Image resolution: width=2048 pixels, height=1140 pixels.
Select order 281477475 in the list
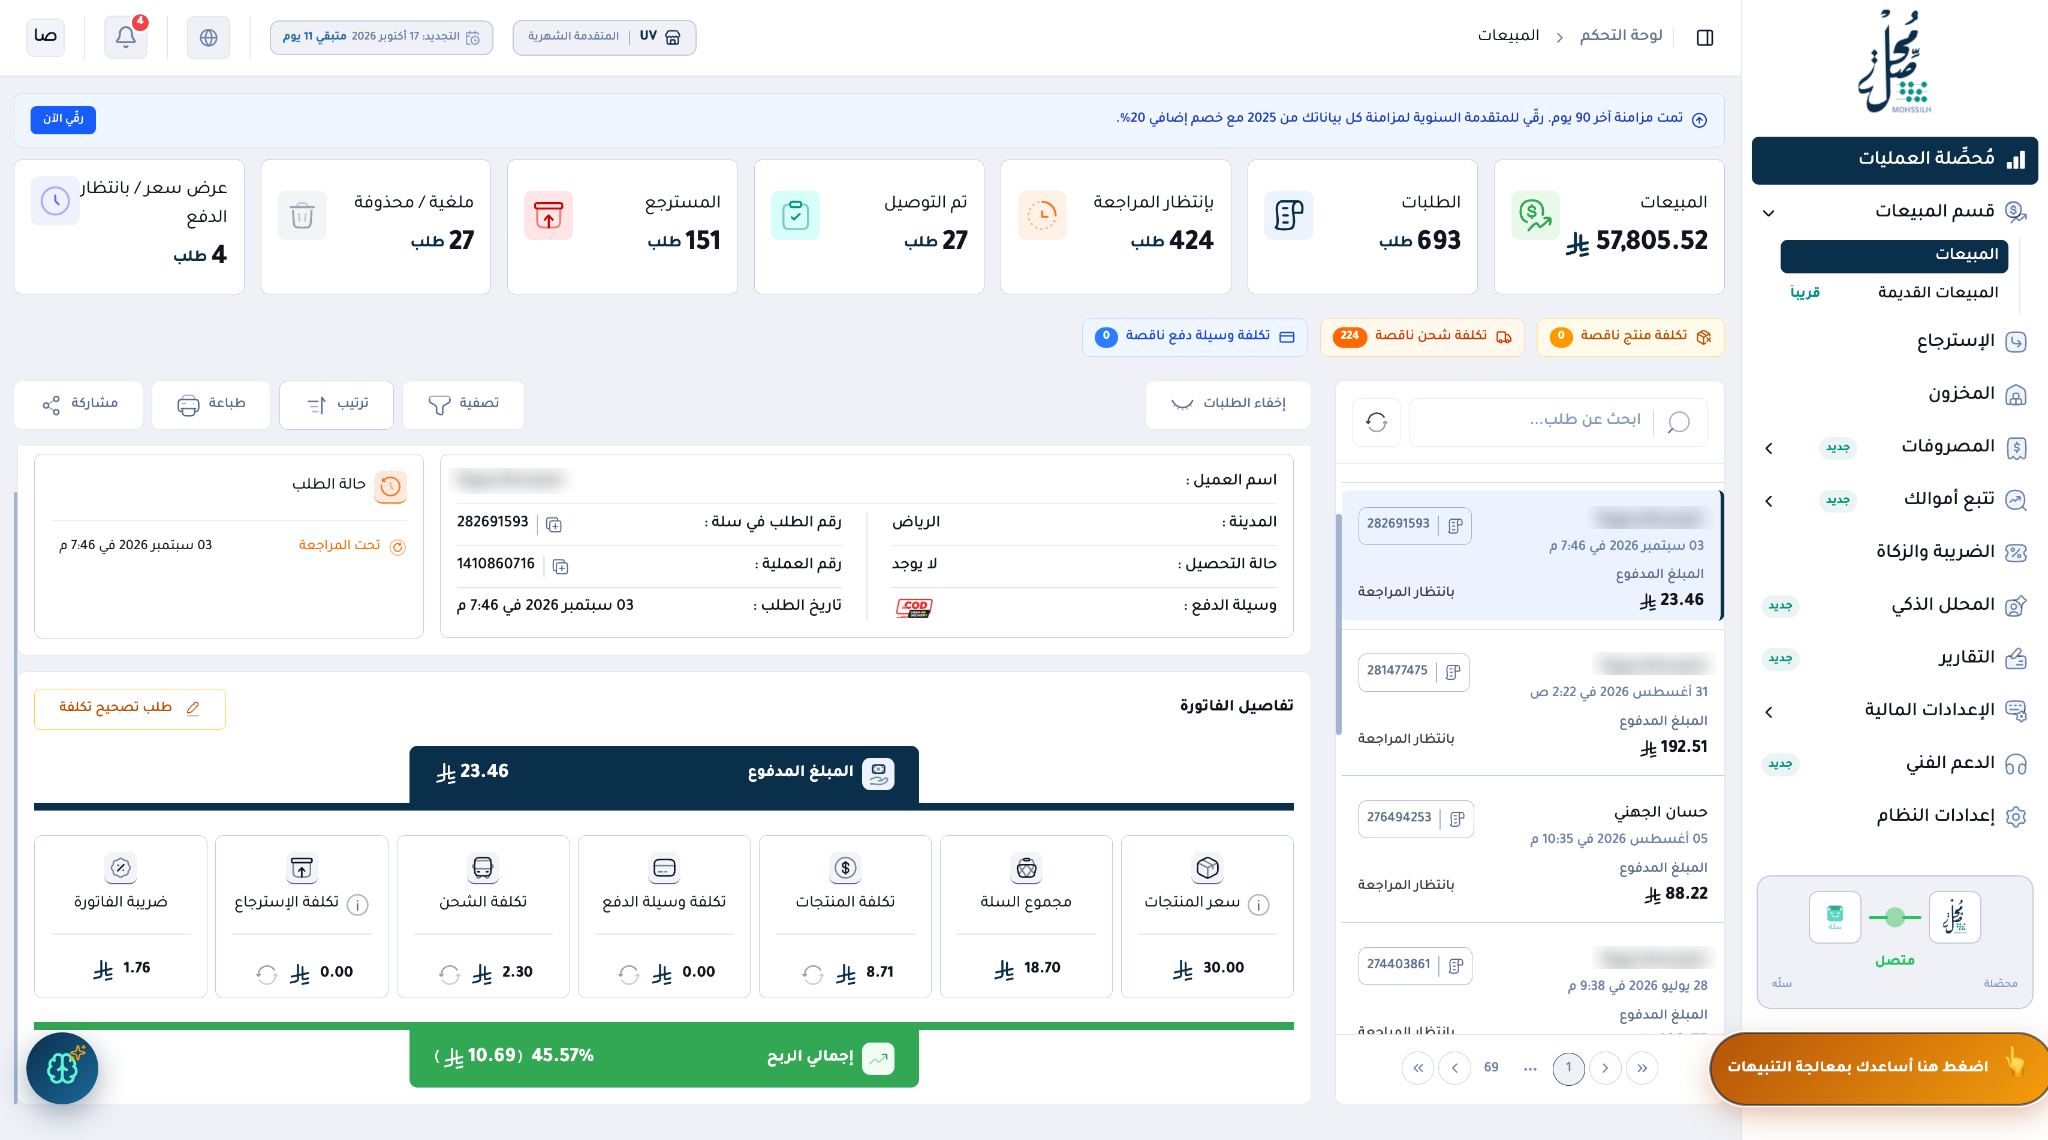[1532, 702]
